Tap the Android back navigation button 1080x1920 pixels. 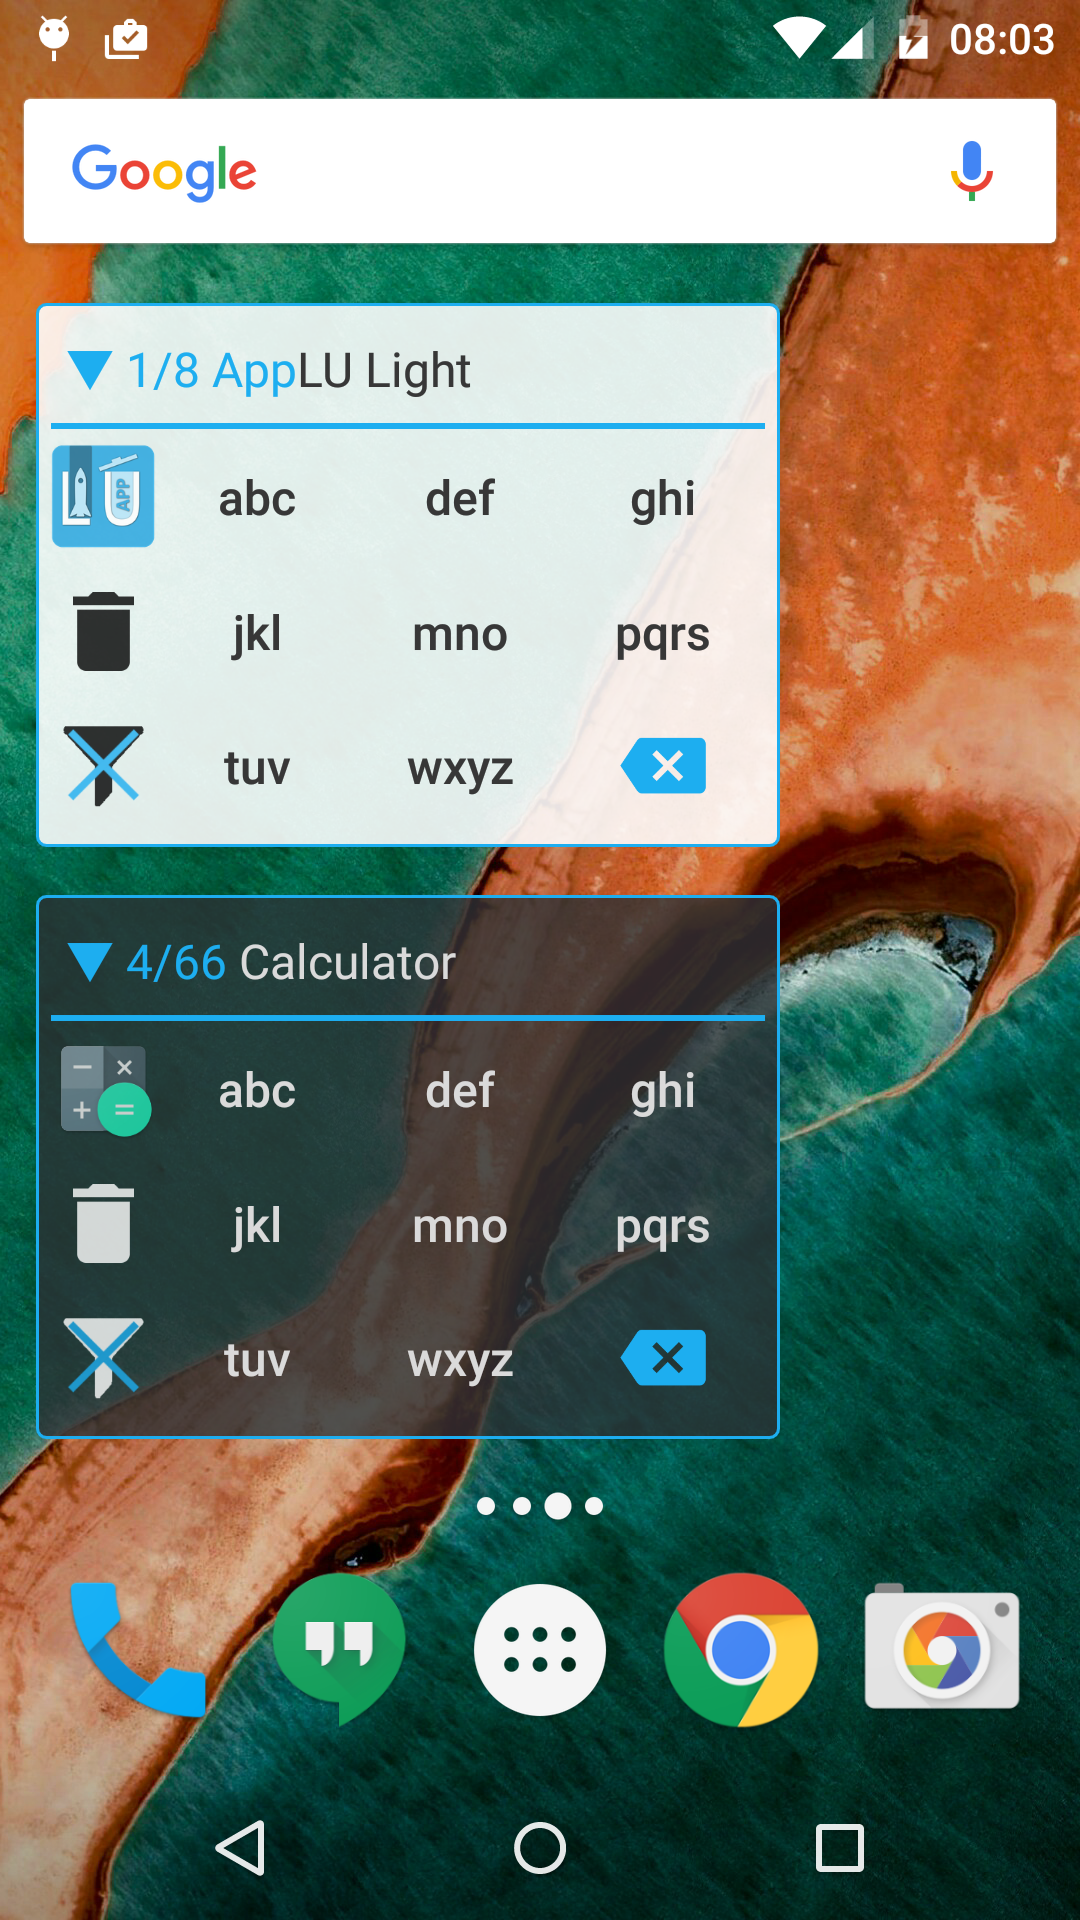[x=241, y=1847]
